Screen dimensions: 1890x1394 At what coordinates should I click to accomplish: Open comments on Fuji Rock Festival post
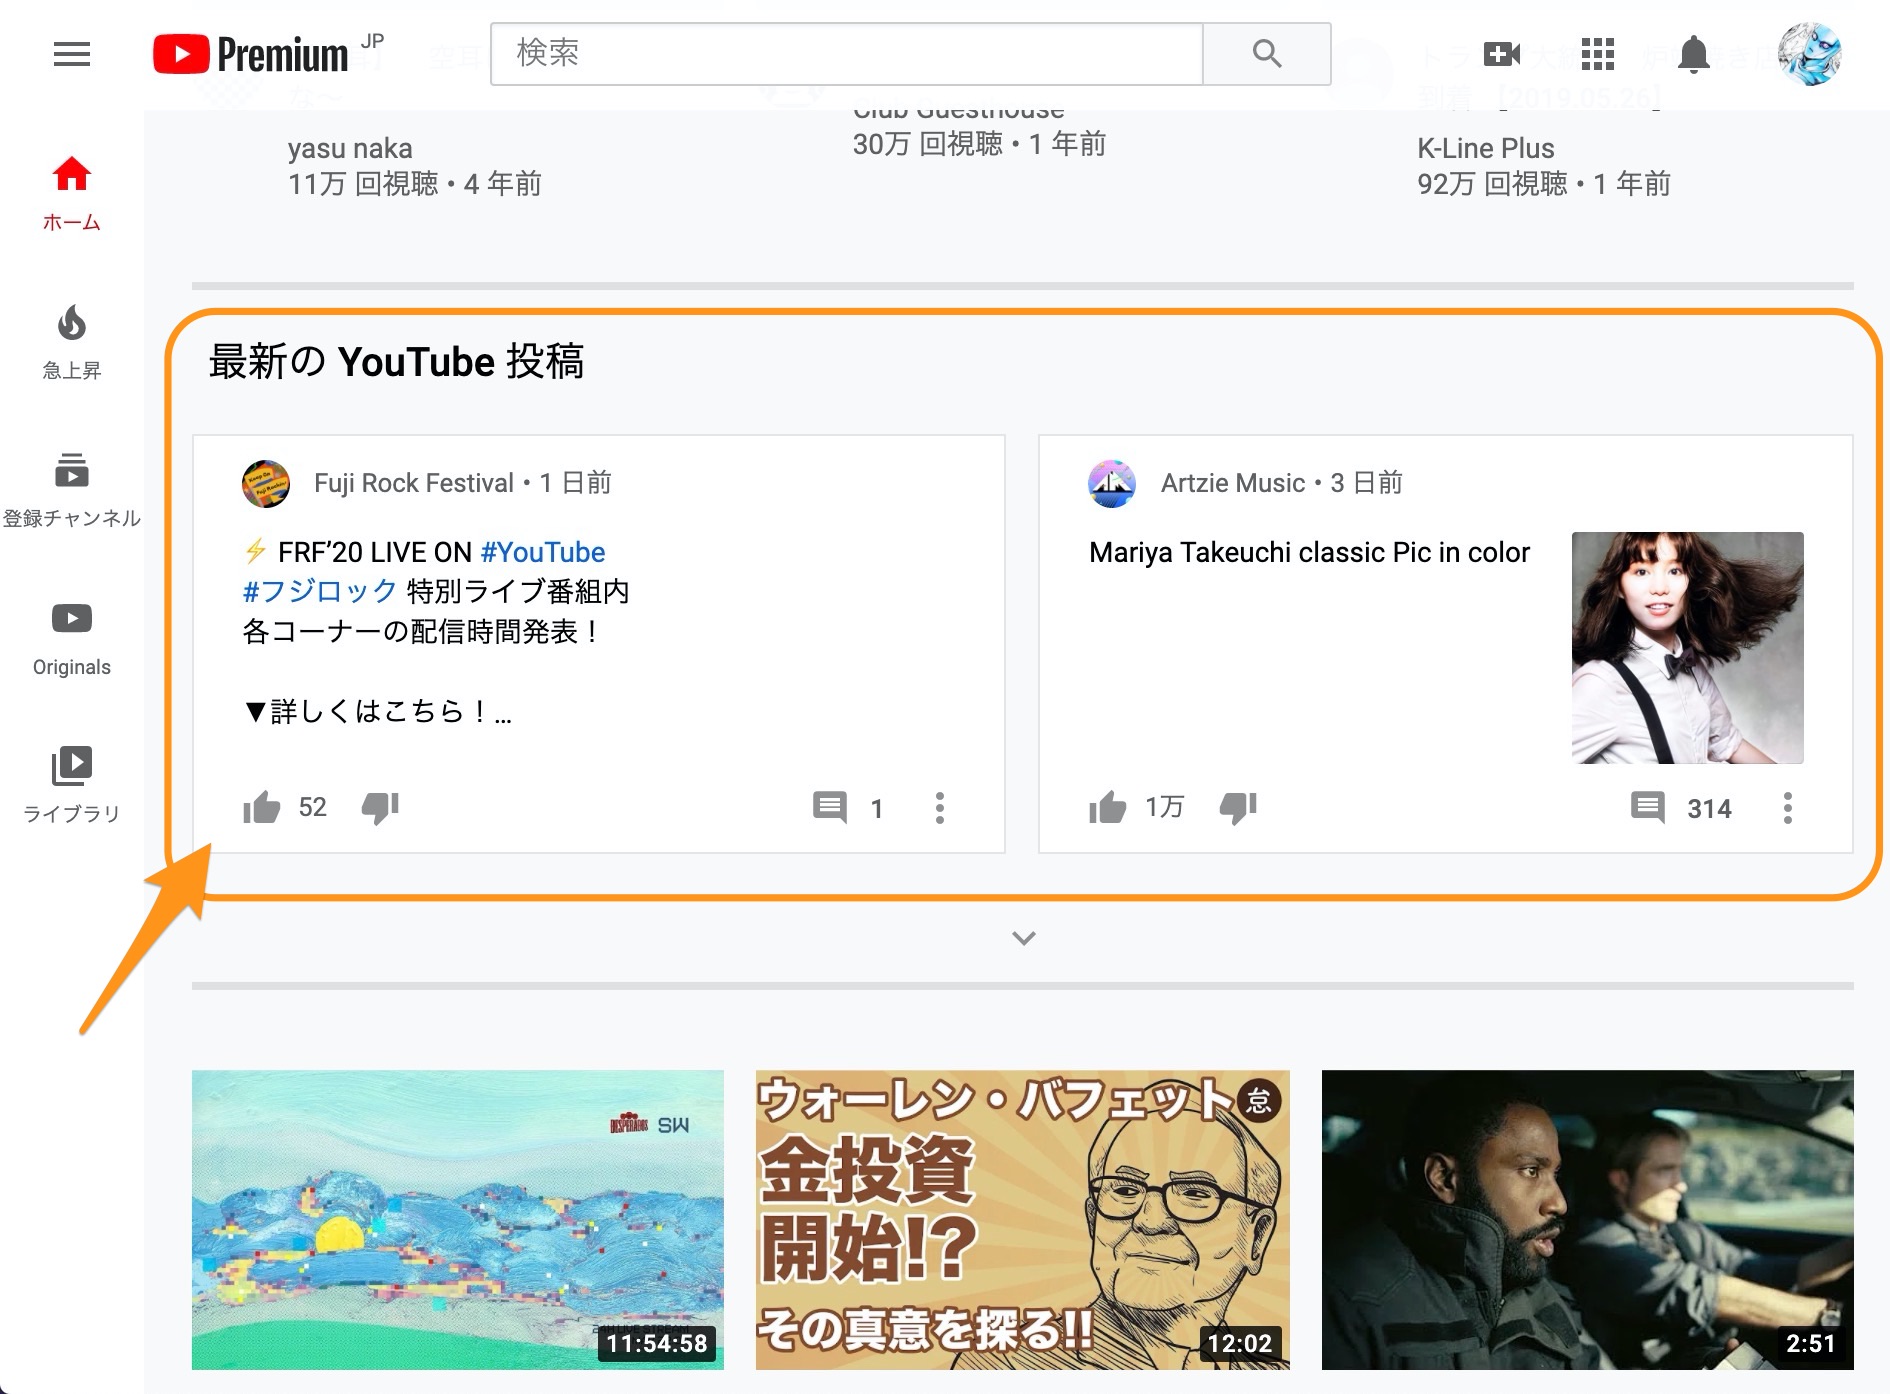(830, 807)
